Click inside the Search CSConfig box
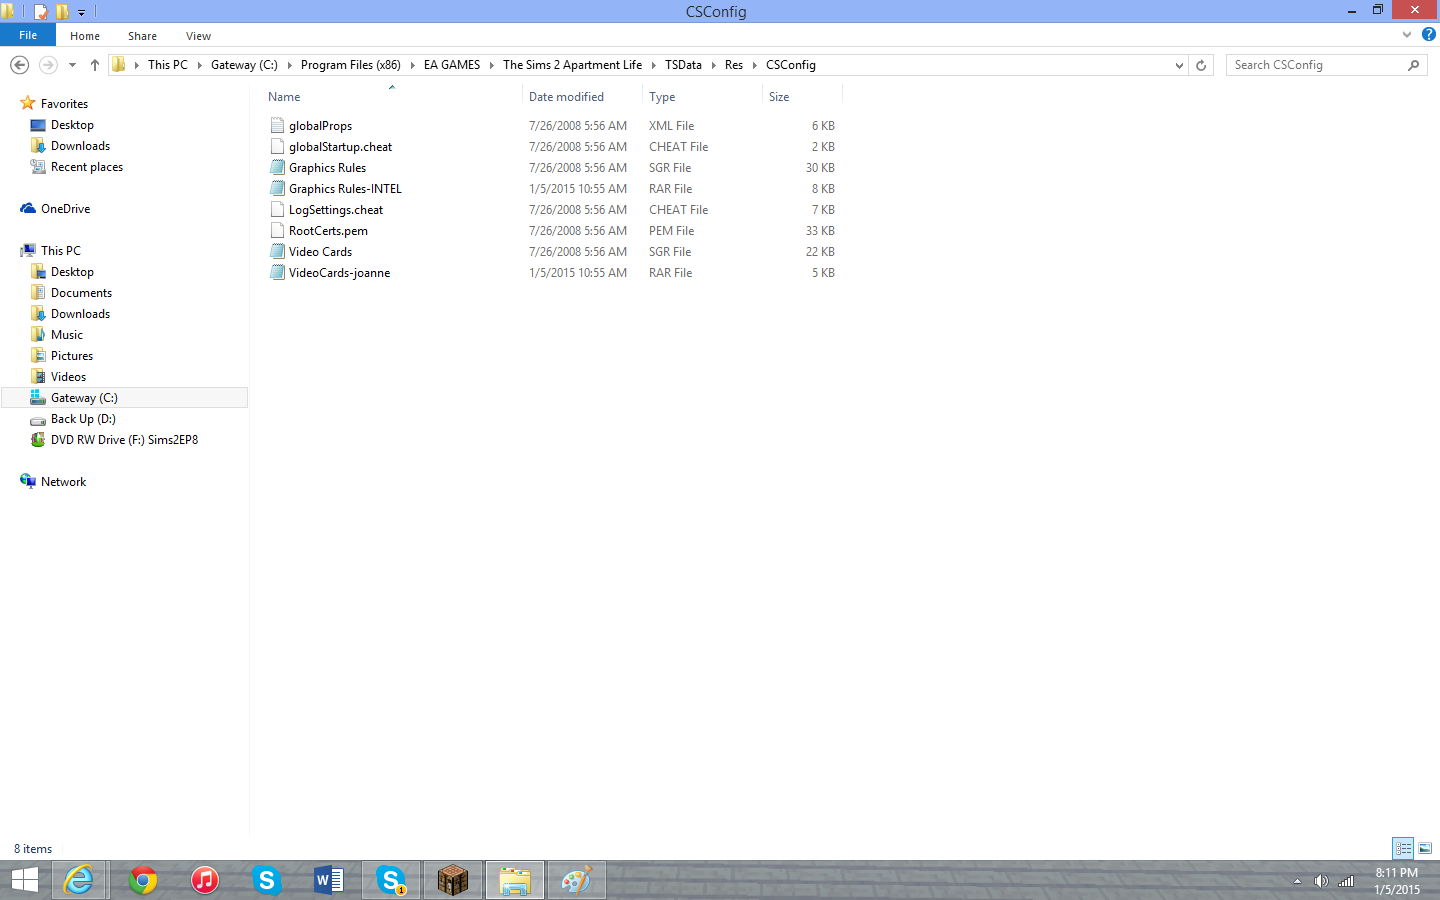Image resolution: width=1440 pixels, height=900 pixels. click(x=1315, y=65)
